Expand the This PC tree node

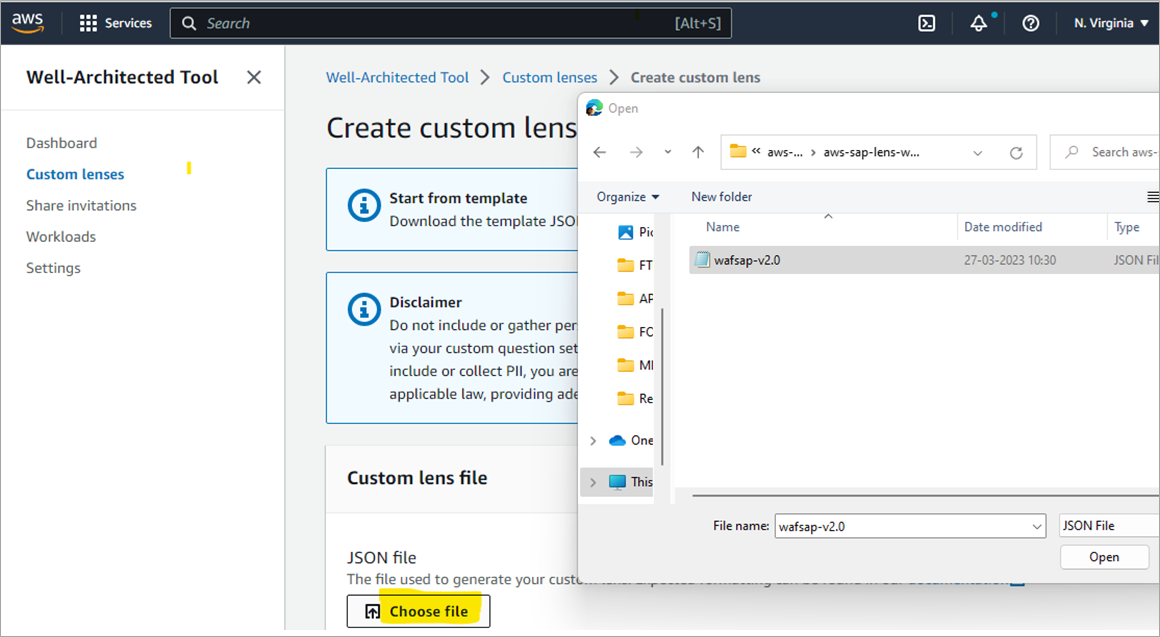[593, 482]
